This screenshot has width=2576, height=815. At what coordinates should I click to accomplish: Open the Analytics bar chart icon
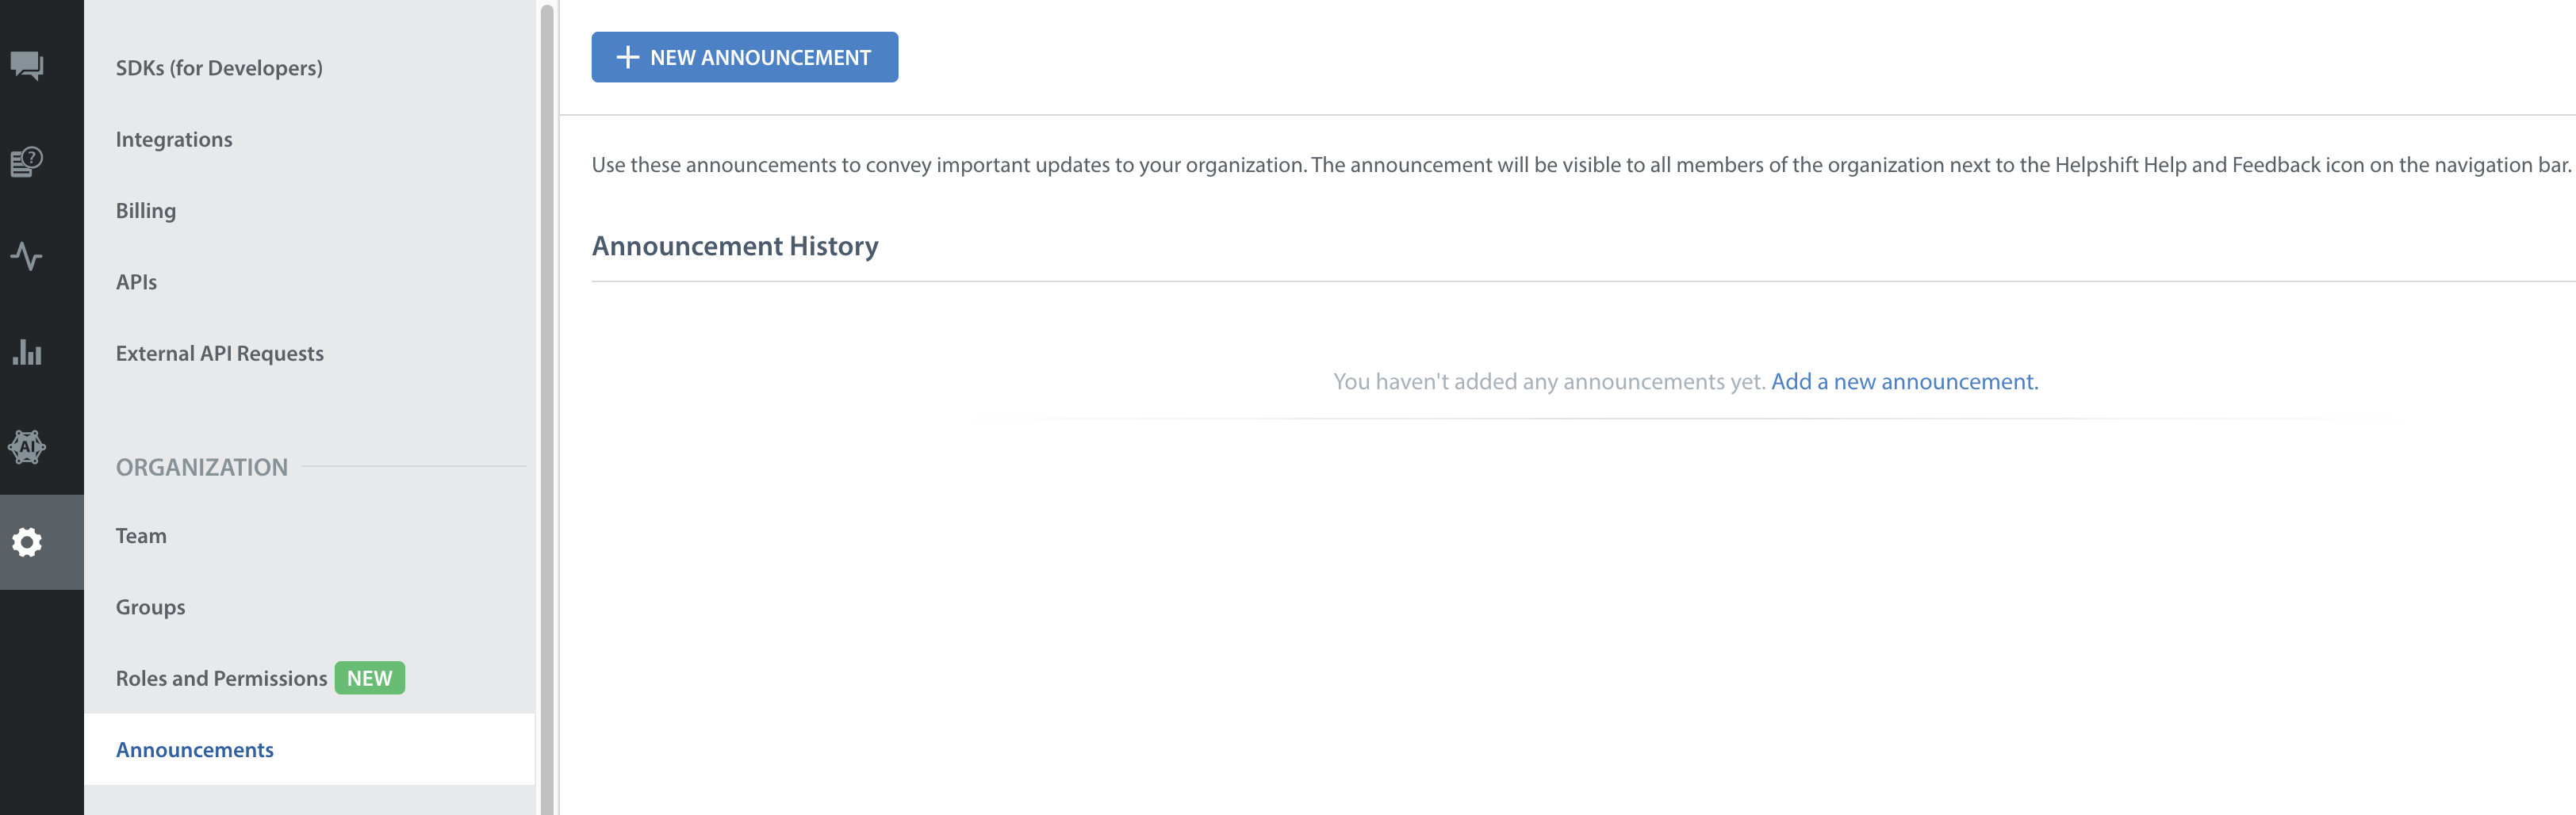tap(27, 352)
